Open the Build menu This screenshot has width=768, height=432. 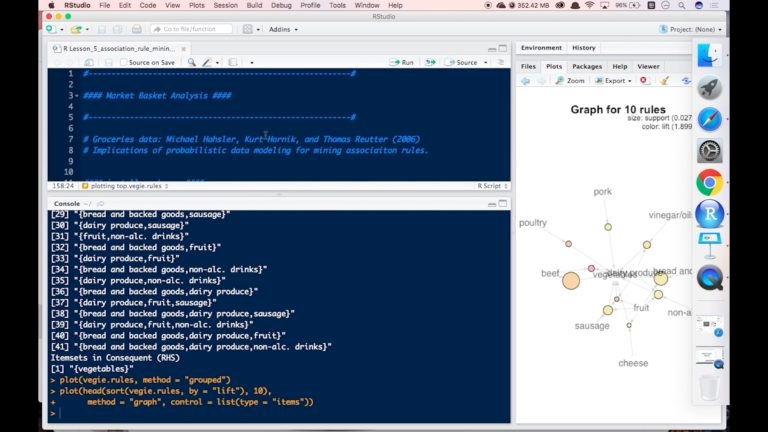[254, 5]
